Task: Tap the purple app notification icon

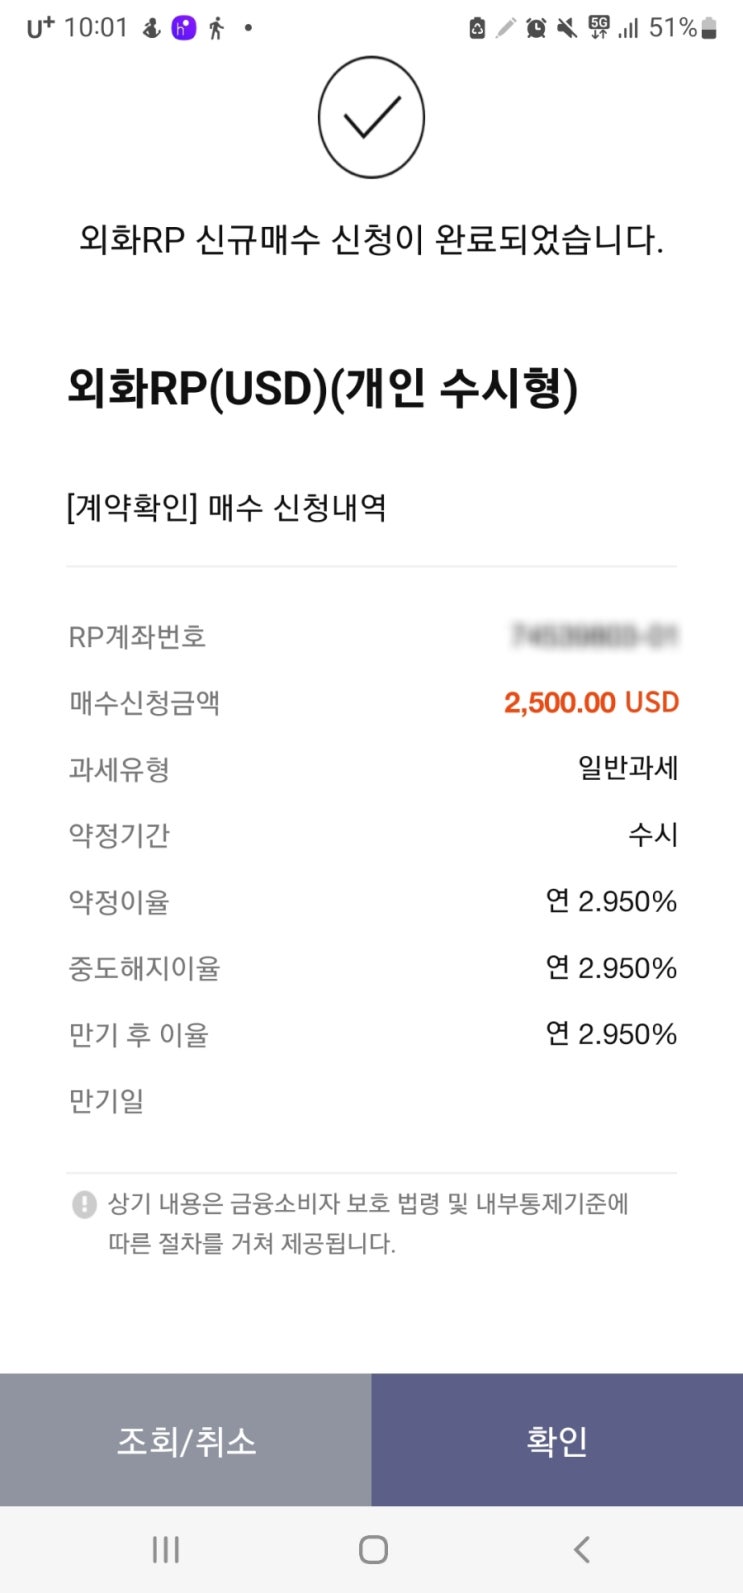Action: click(x=184, y=28)
